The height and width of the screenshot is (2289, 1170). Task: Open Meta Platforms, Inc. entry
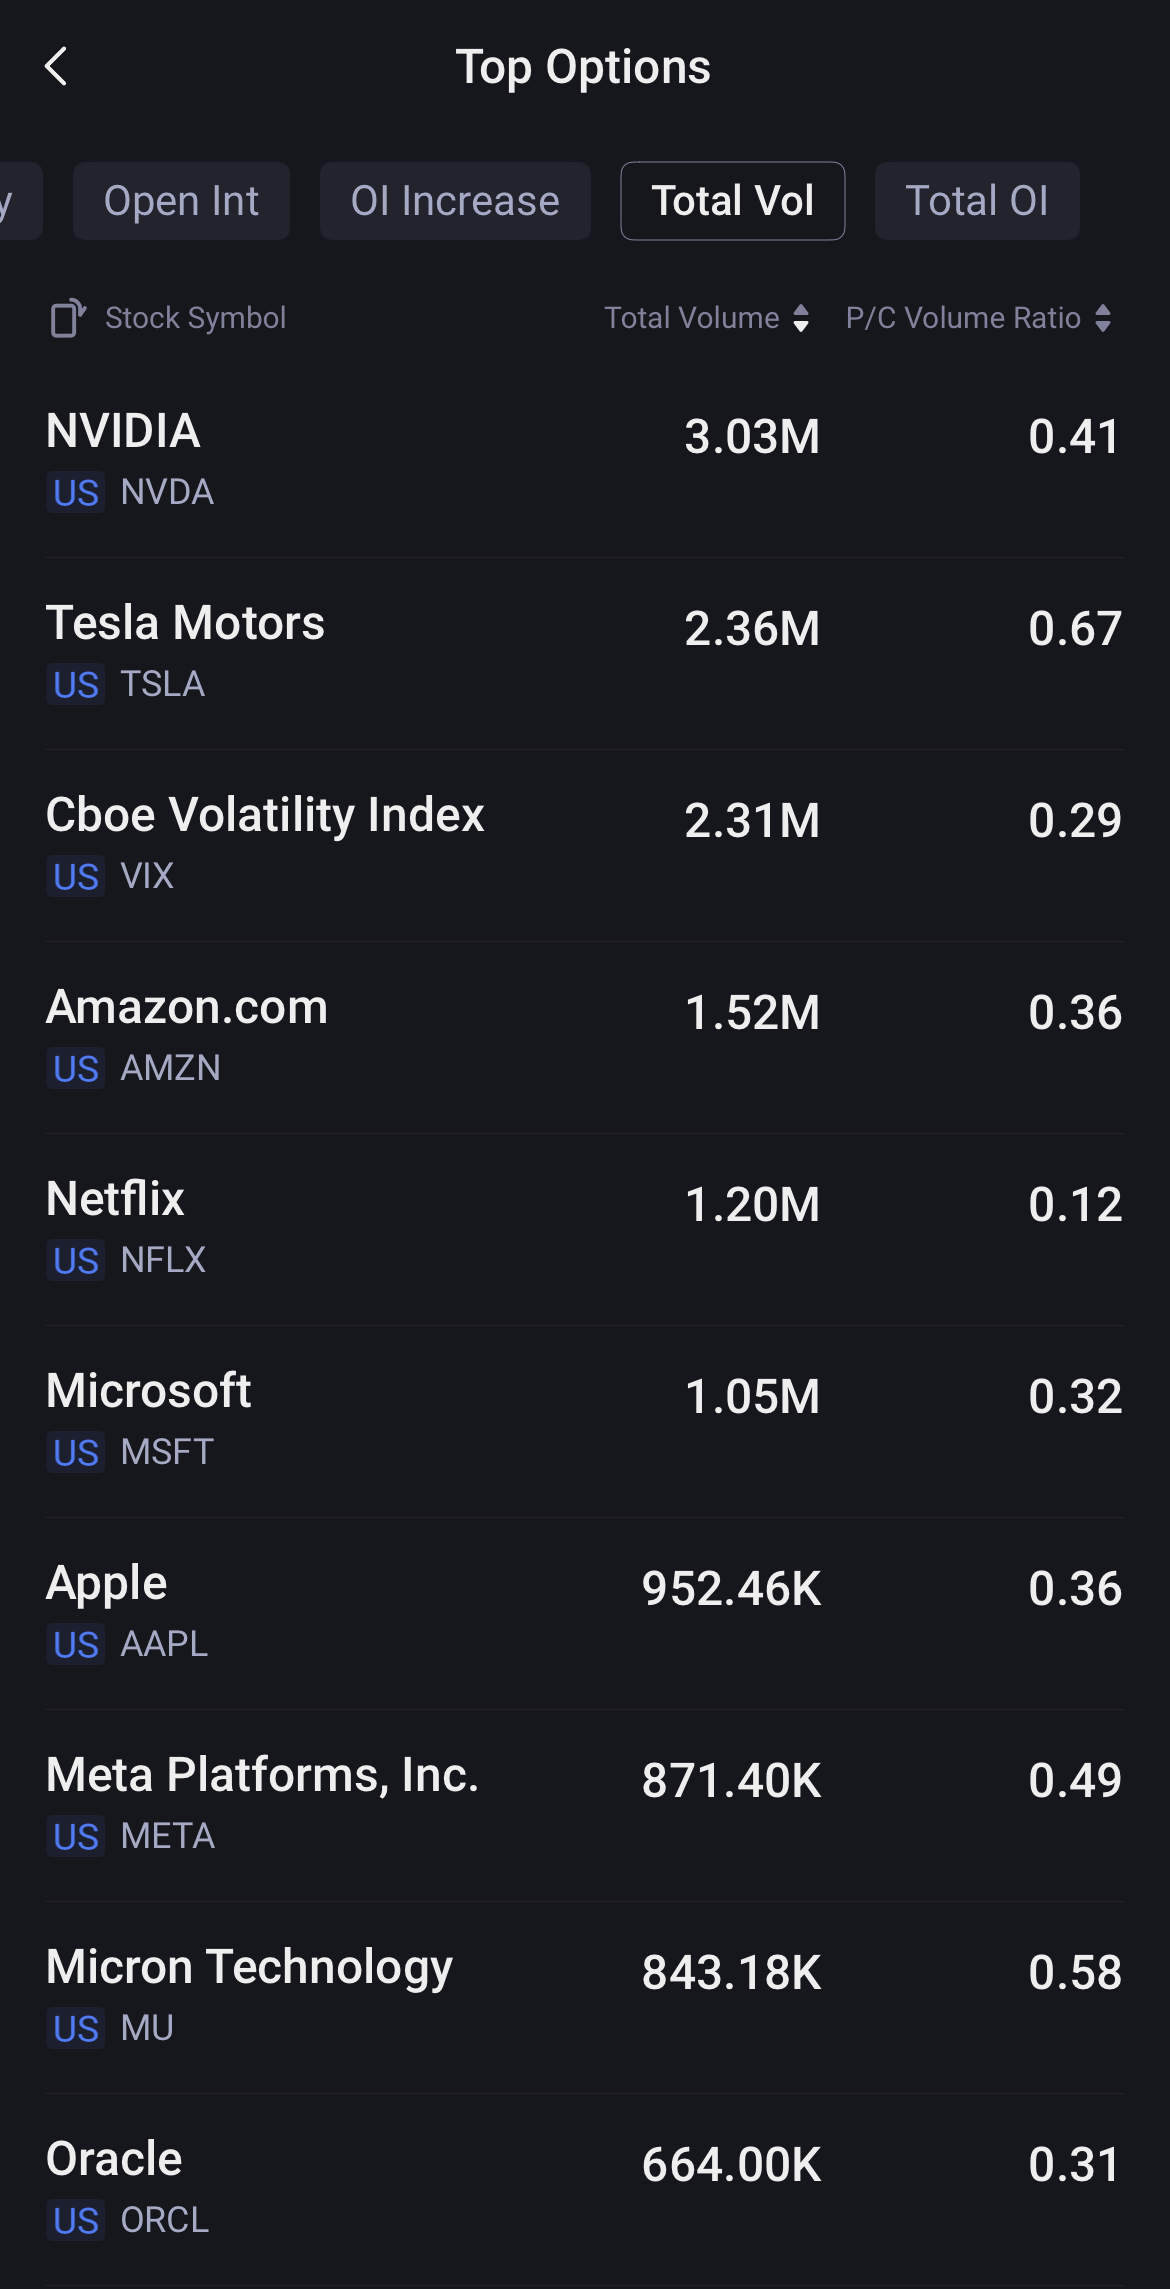coord(584,1804)
